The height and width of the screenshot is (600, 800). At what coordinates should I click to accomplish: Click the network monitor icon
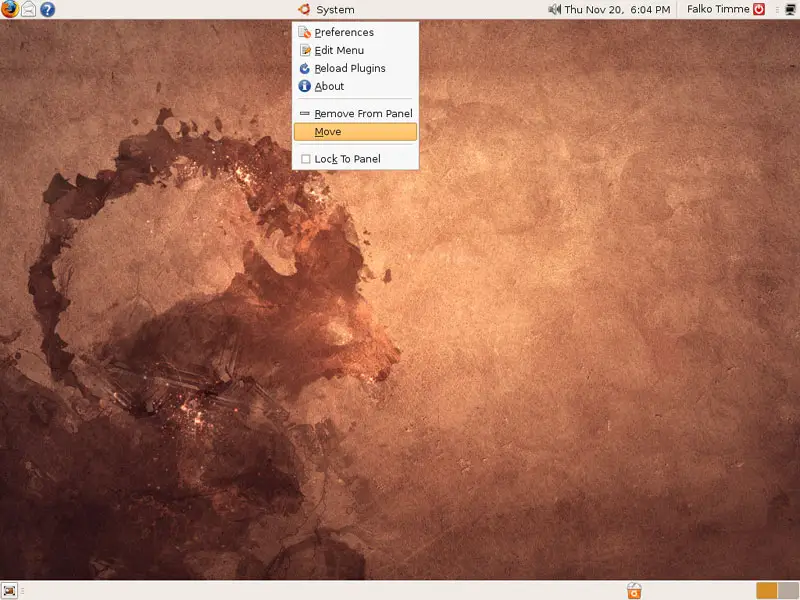(x=790, y=10)
